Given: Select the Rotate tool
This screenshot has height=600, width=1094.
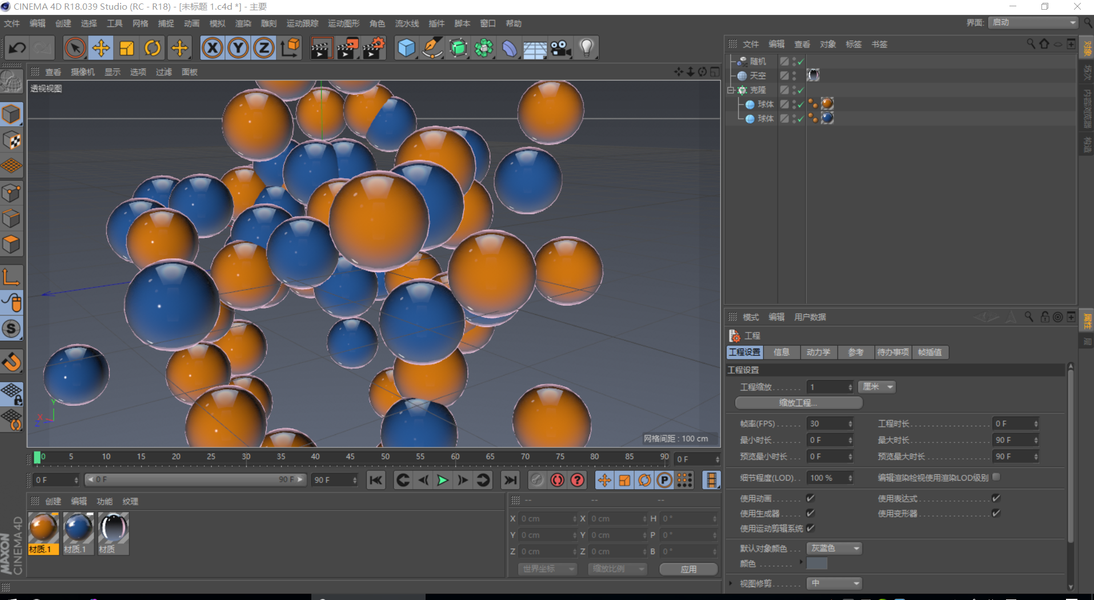Looking at the screenshot, I should pos(152,48).
